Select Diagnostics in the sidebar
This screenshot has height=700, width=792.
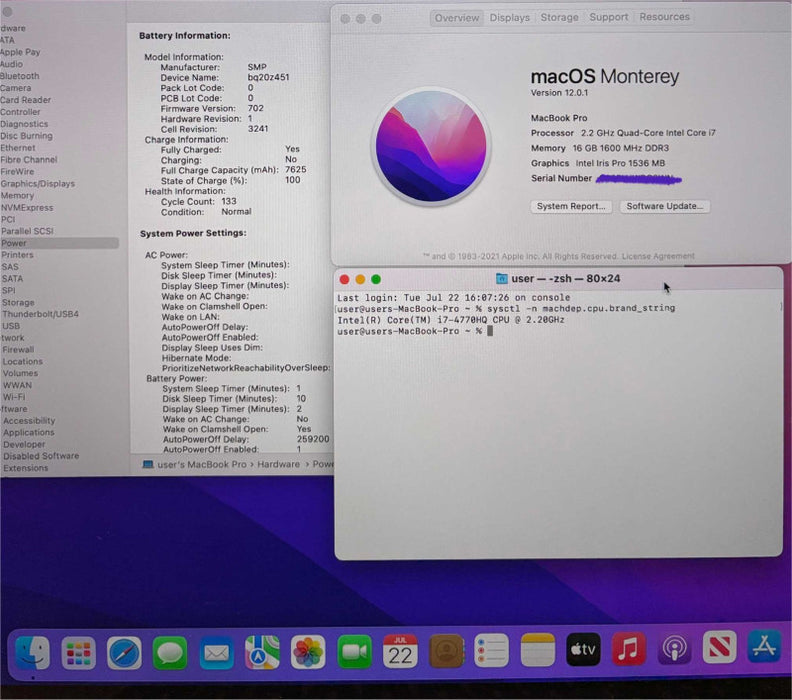[24, 124]
